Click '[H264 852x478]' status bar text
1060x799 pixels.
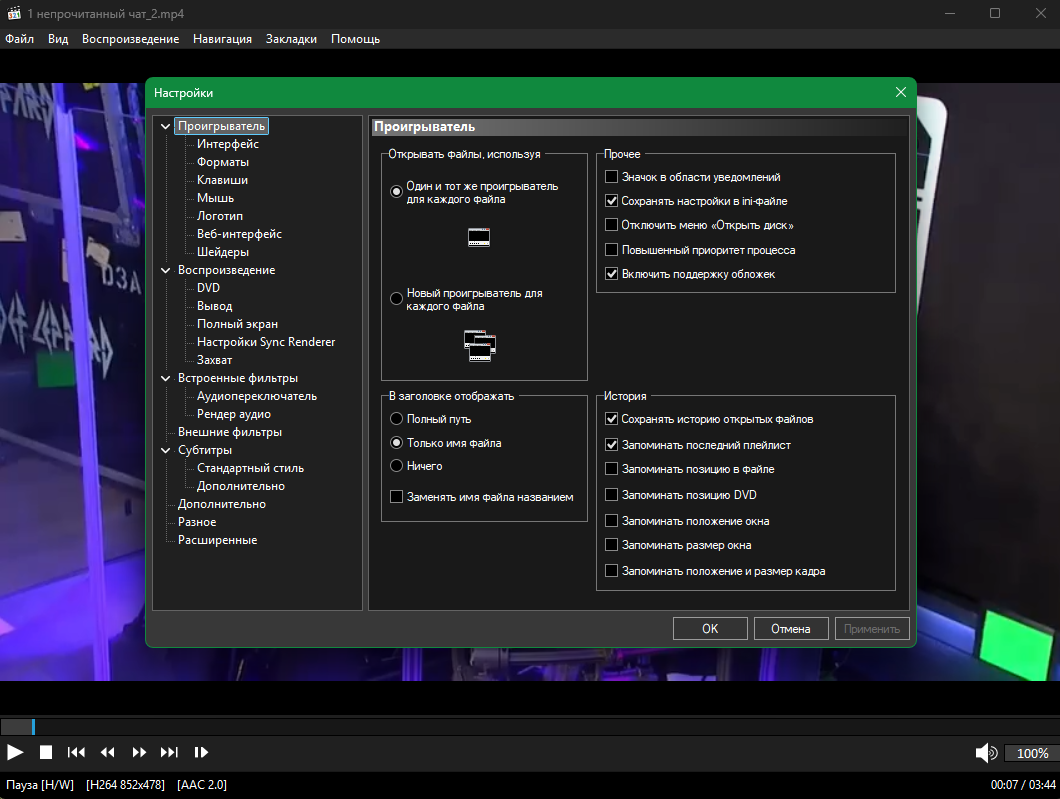(x=126, y=785)
